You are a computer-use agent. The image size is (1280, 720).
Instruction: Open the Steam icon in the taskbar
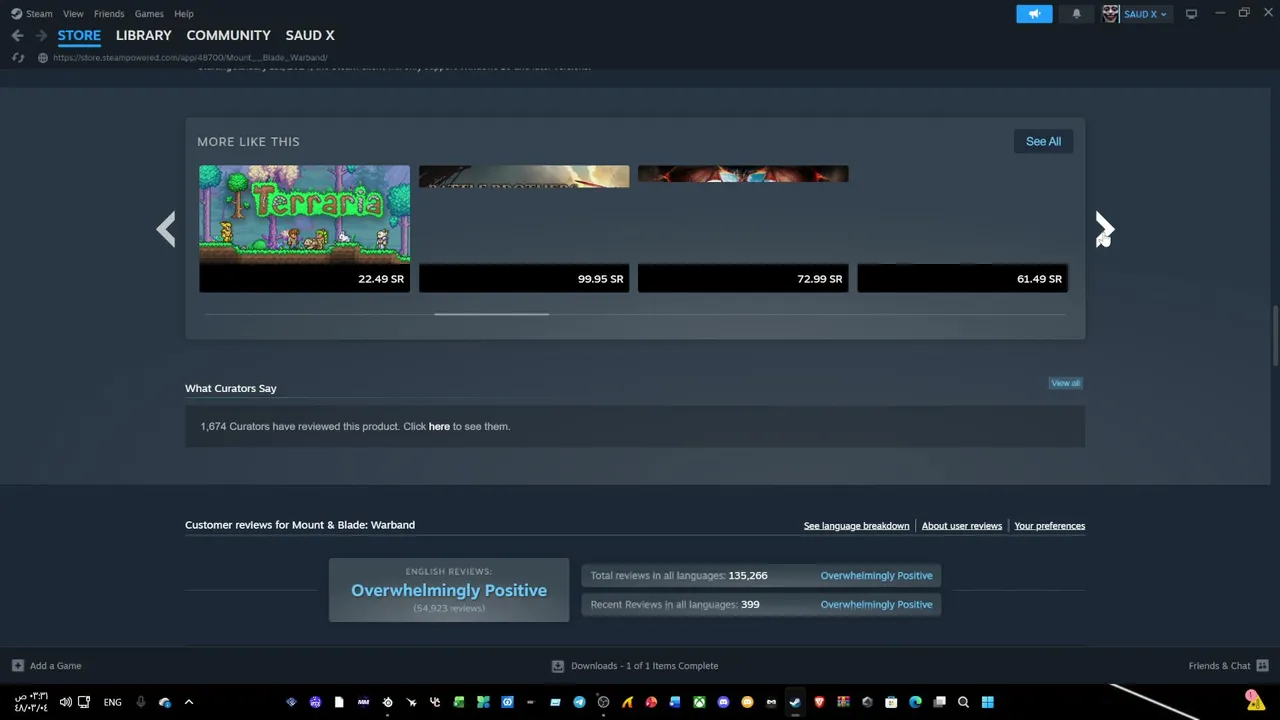(x=795, y=702)
